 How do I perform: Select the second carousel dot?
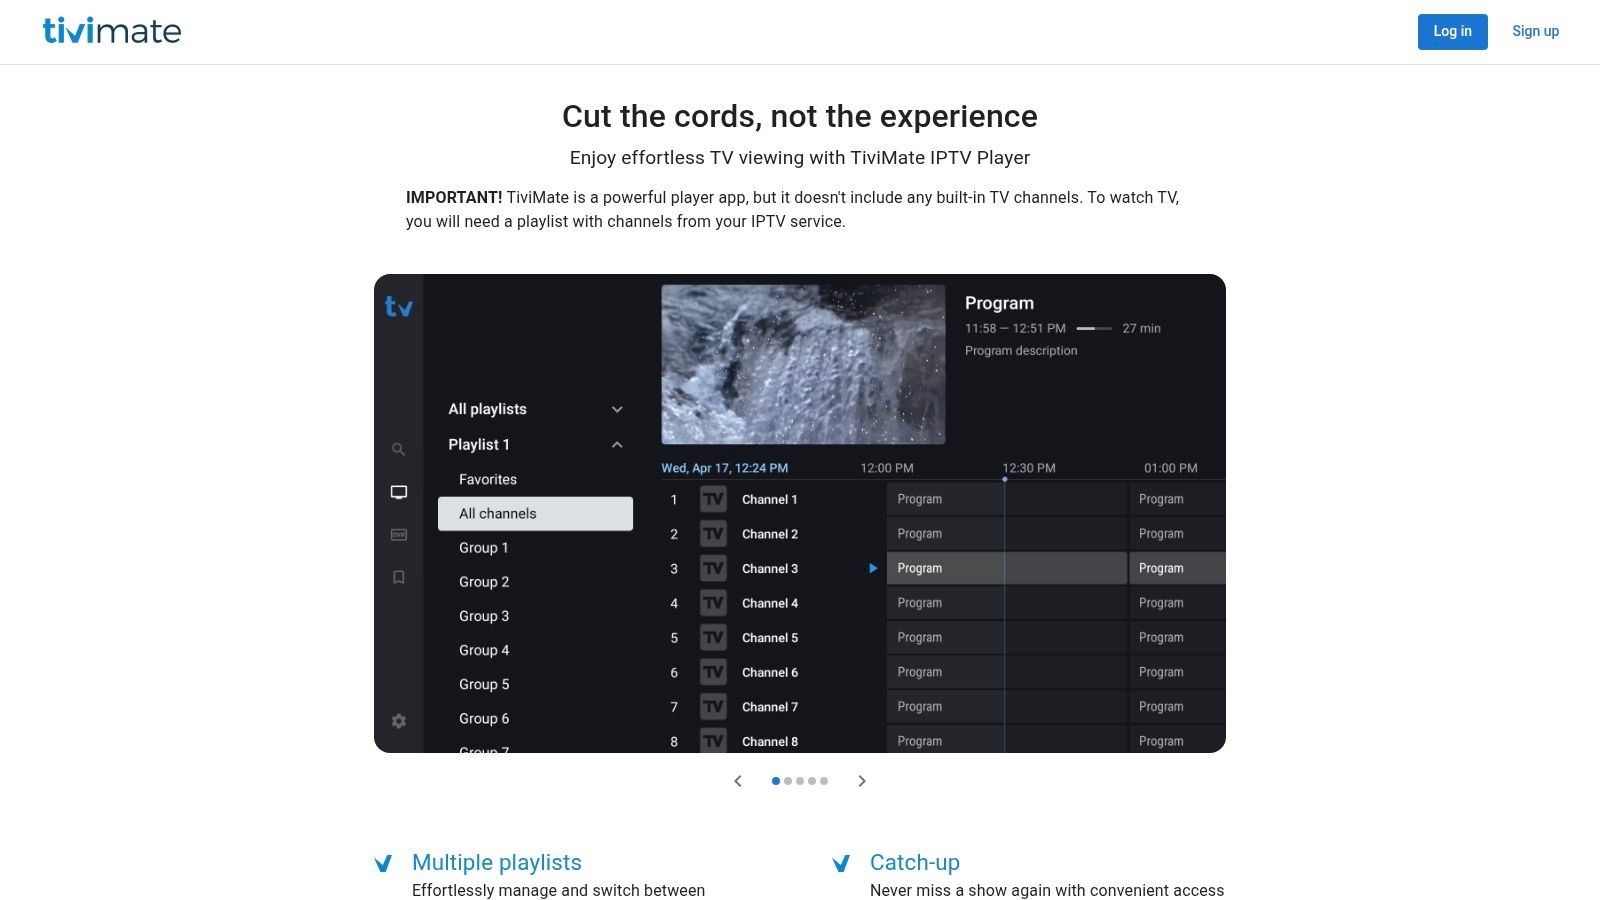pos(788,781)
